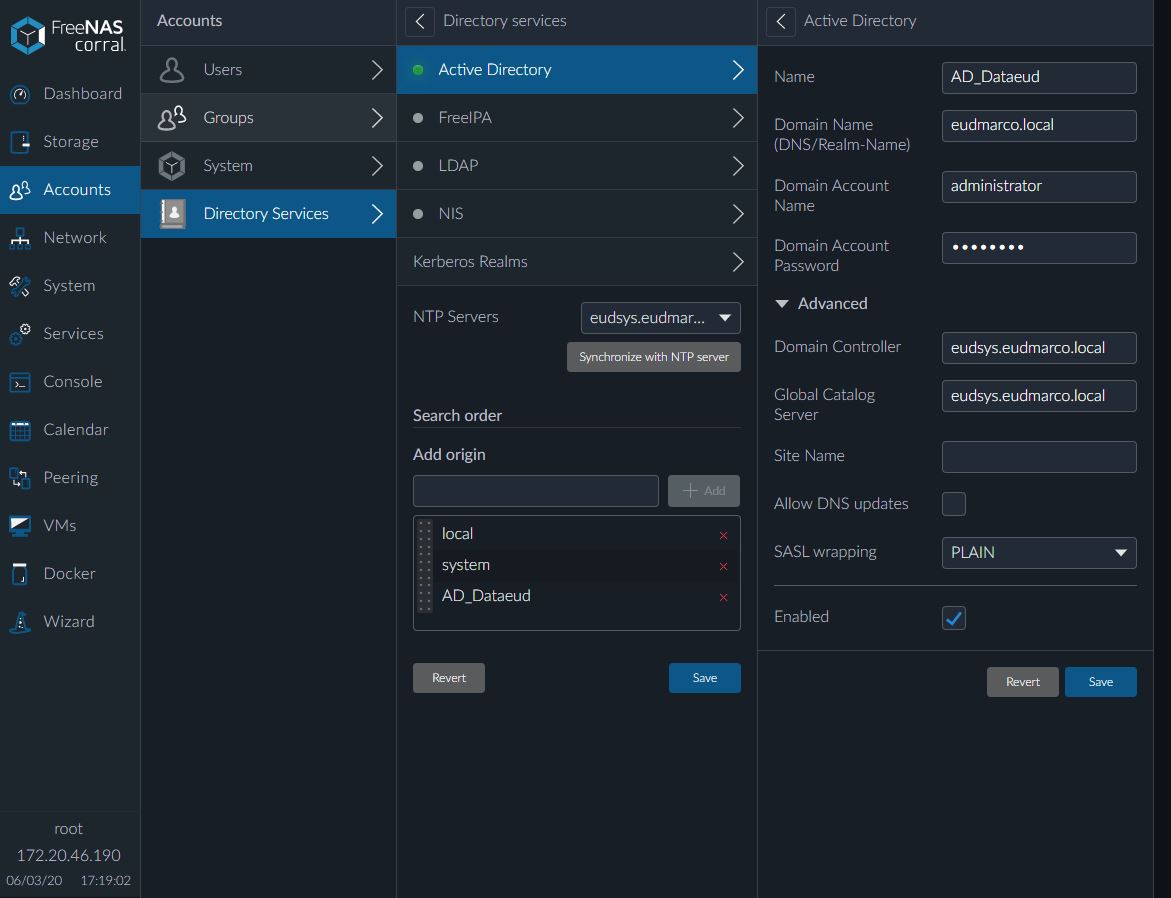Launch the Wizard icon
This screenshot has width=1171, height=898.
(x=20, y=622)
